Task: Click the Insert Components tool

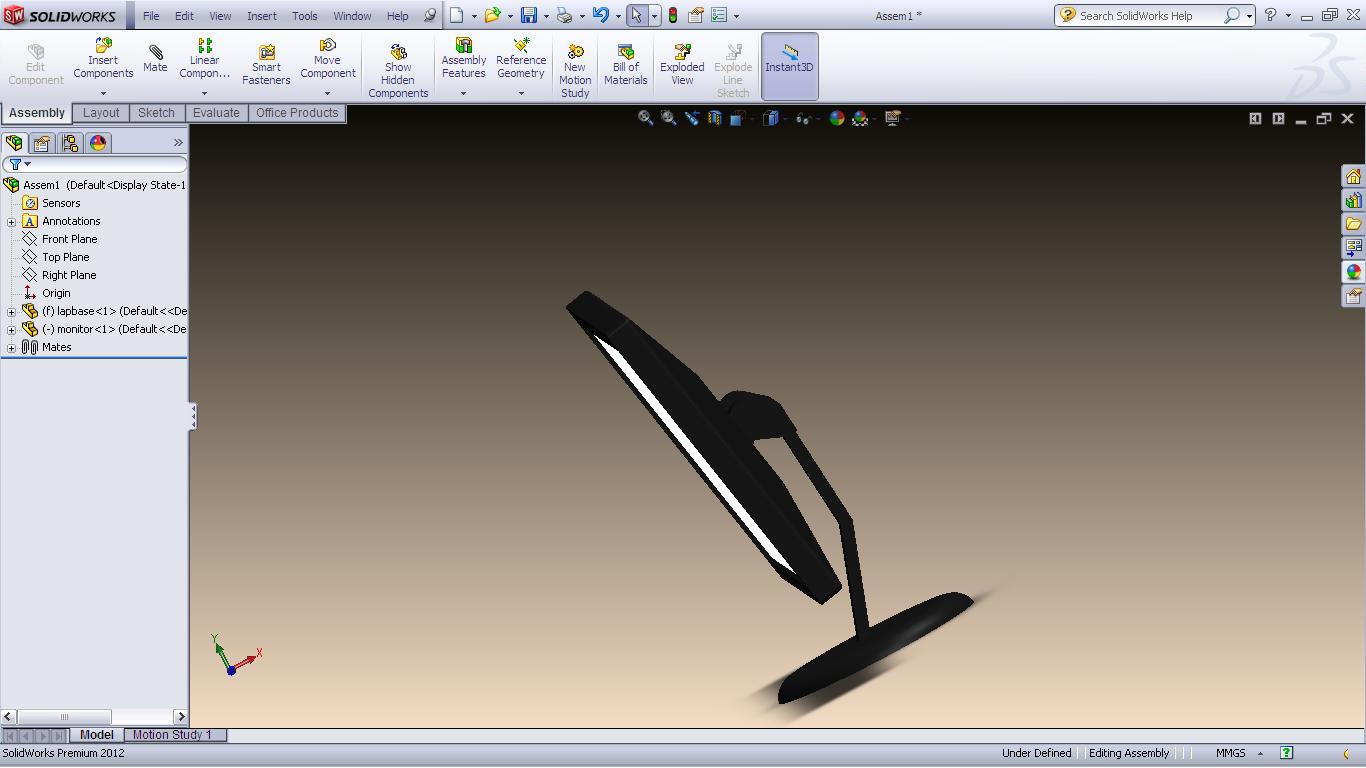Action: coord(103,59)
